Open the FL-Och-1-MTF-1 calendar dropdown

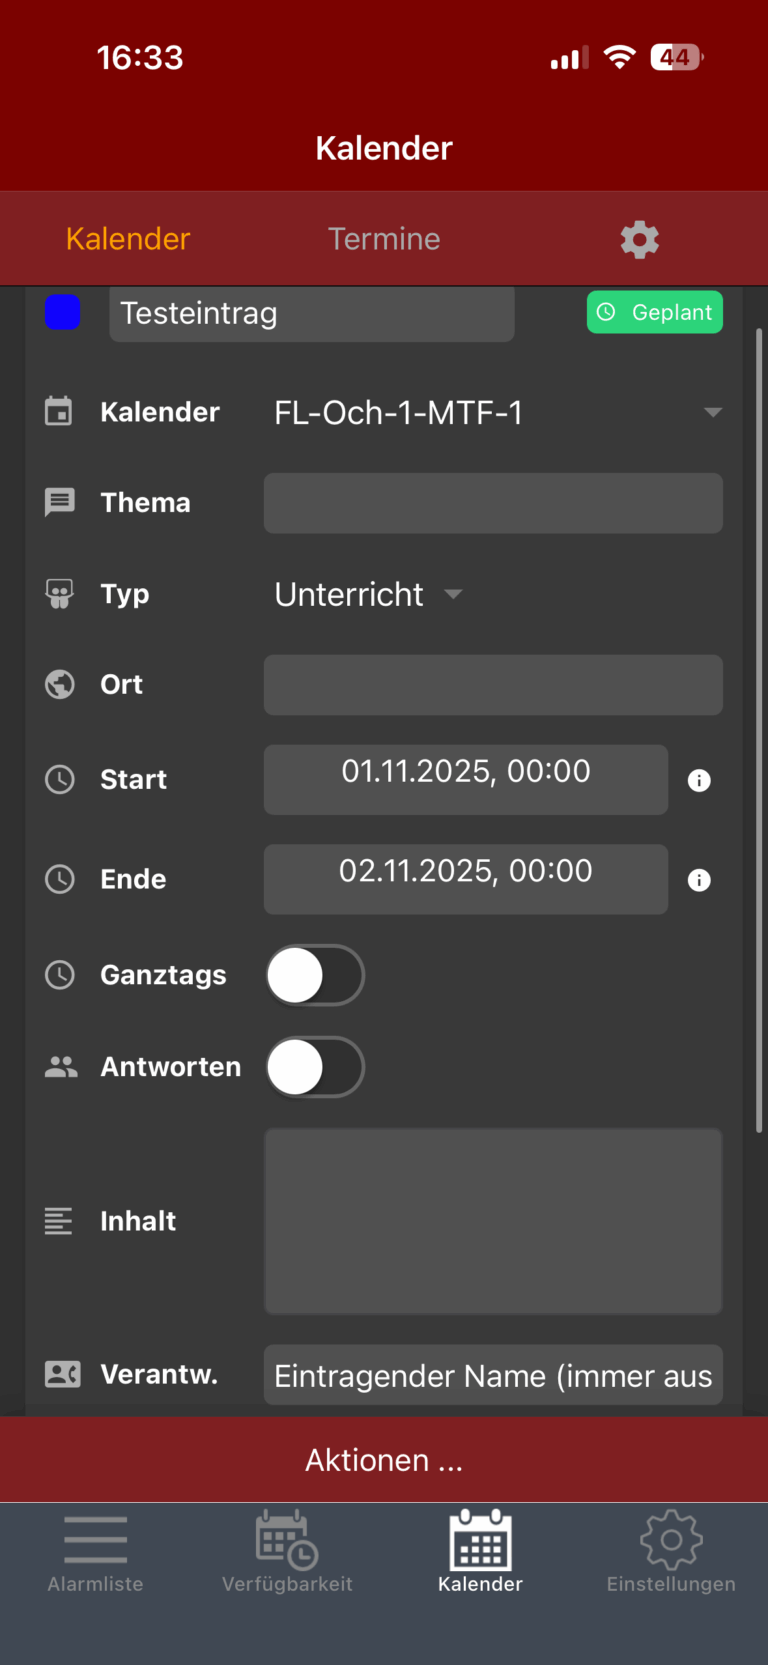497,412
